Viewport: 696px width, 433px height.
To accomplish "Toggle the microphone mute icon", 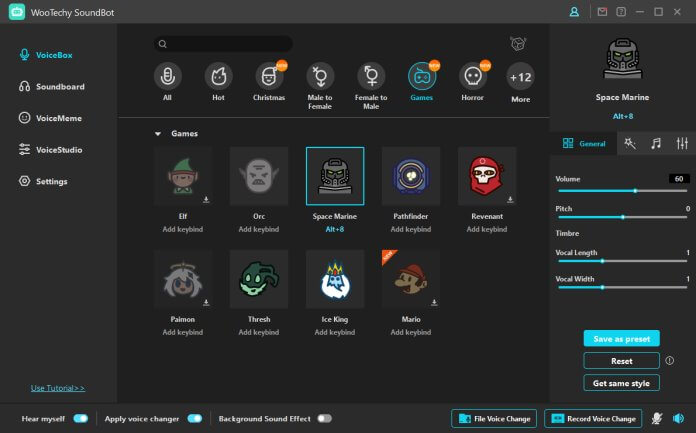I will (657, 418).
